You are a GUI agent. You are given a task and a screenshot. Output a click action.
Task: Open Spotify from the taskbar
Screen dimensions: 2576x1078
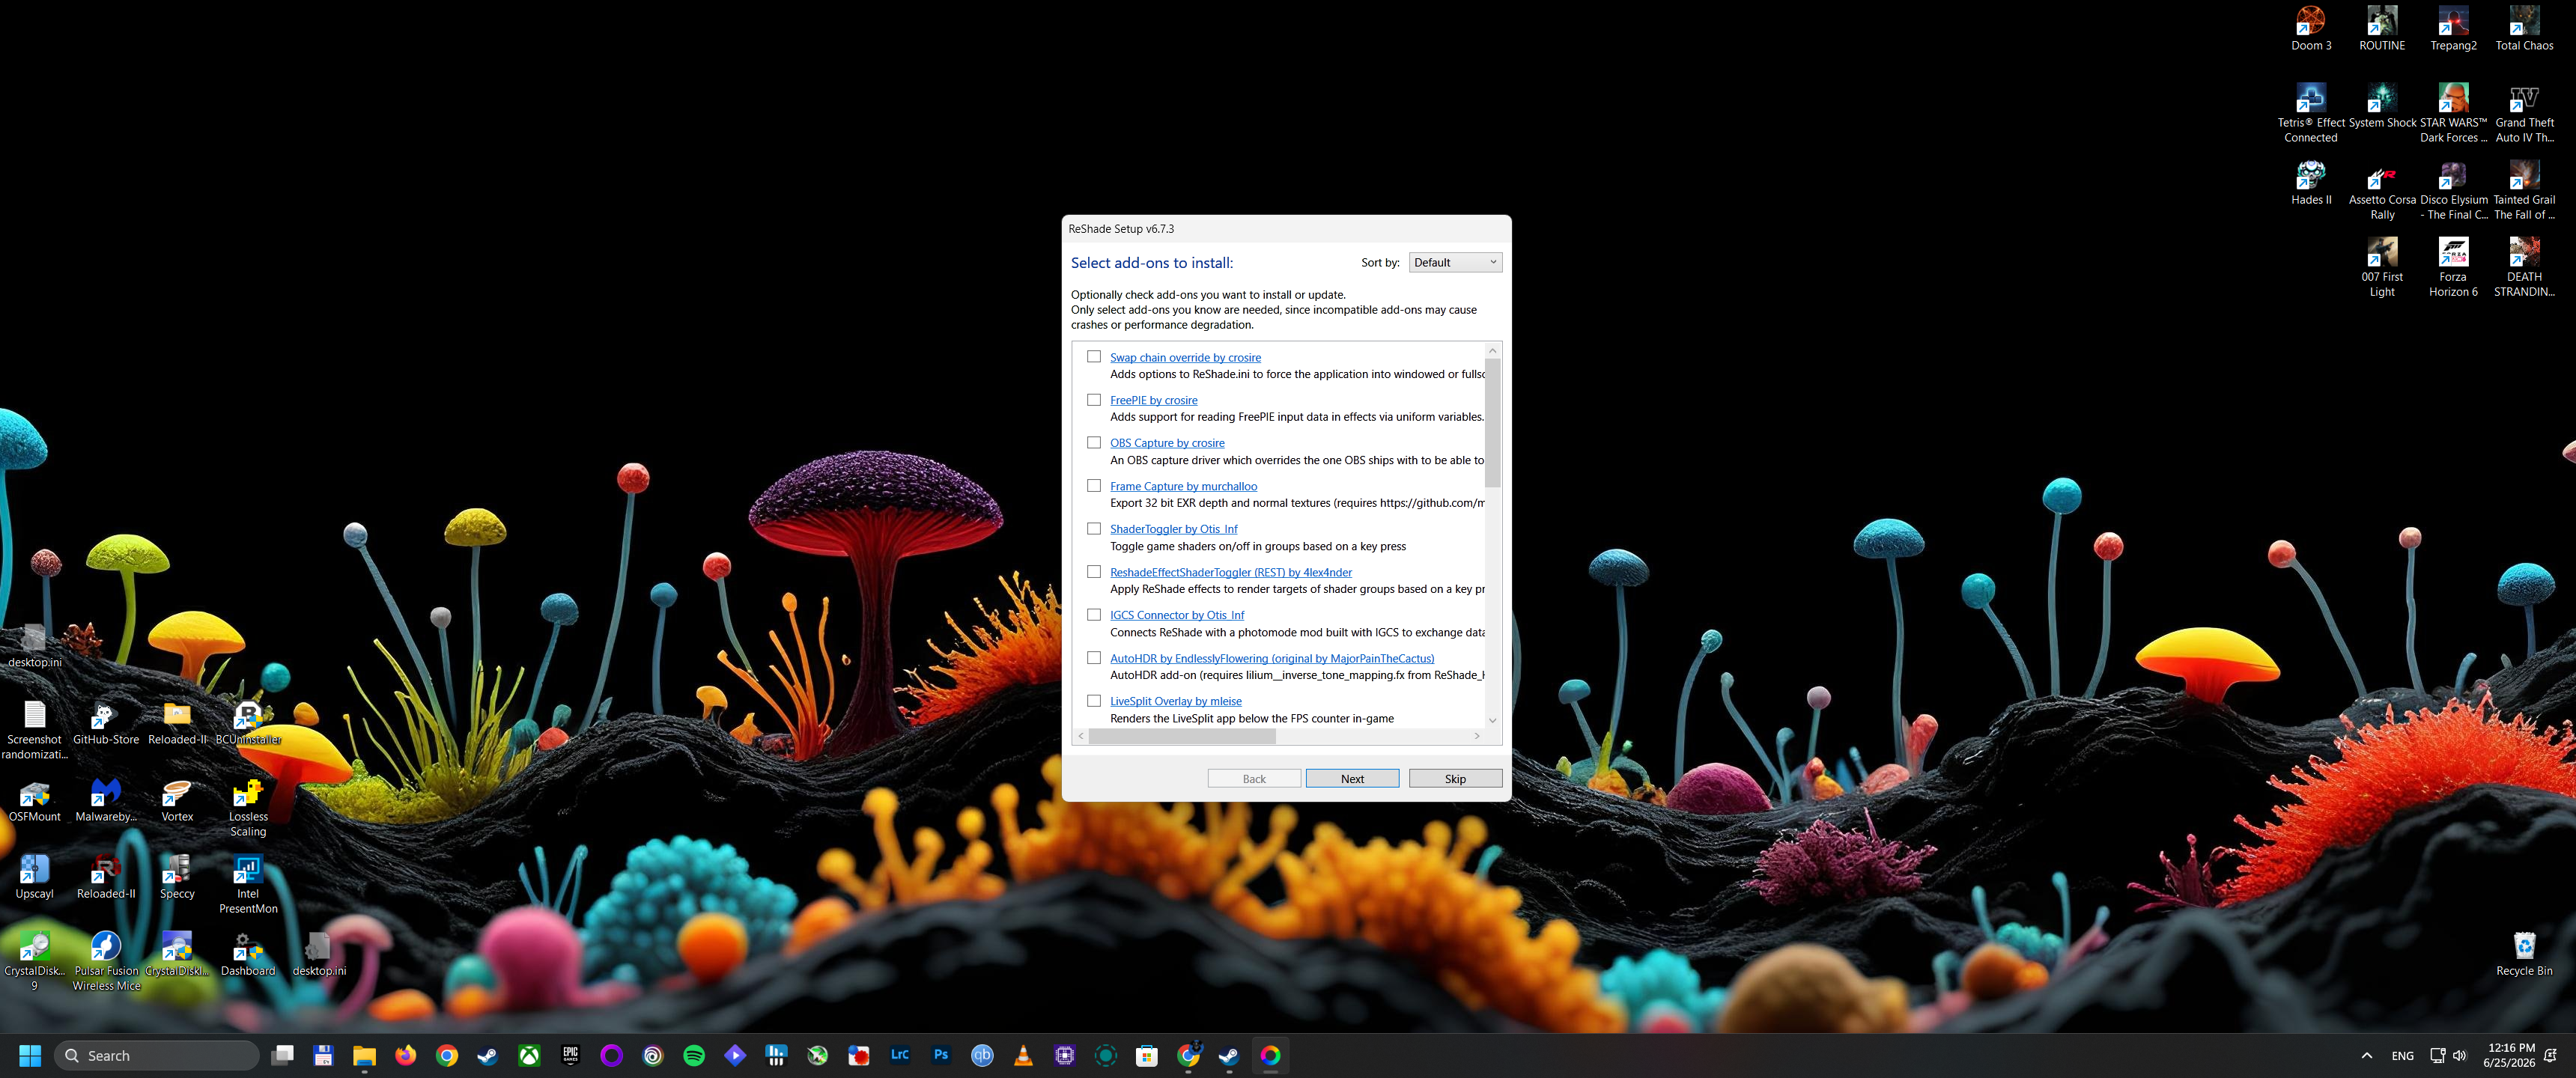(x=694, y=1055)
